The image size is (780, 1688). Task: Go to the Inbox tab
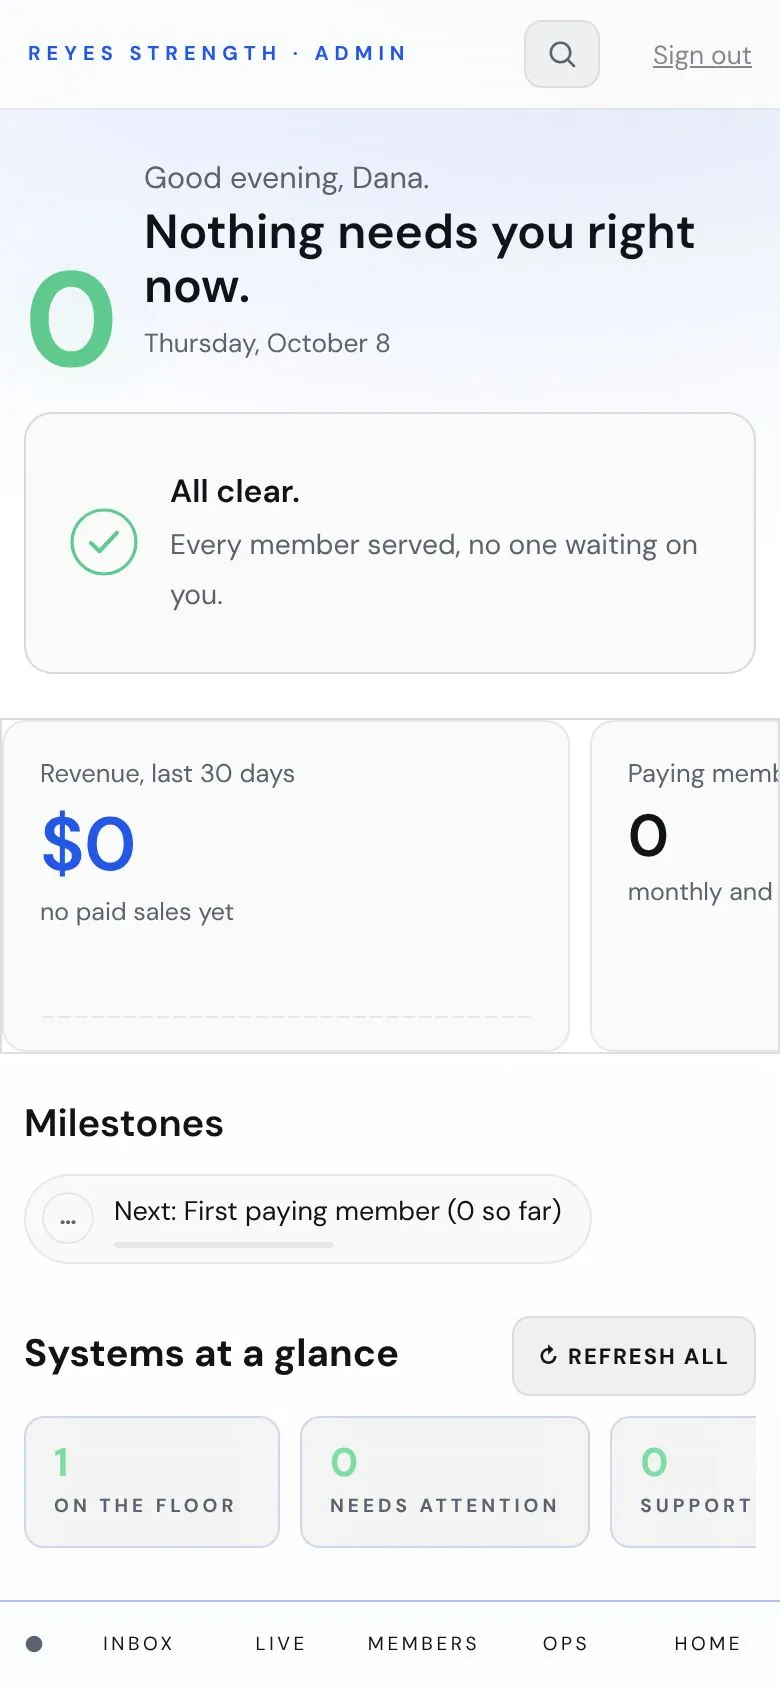138,1644
